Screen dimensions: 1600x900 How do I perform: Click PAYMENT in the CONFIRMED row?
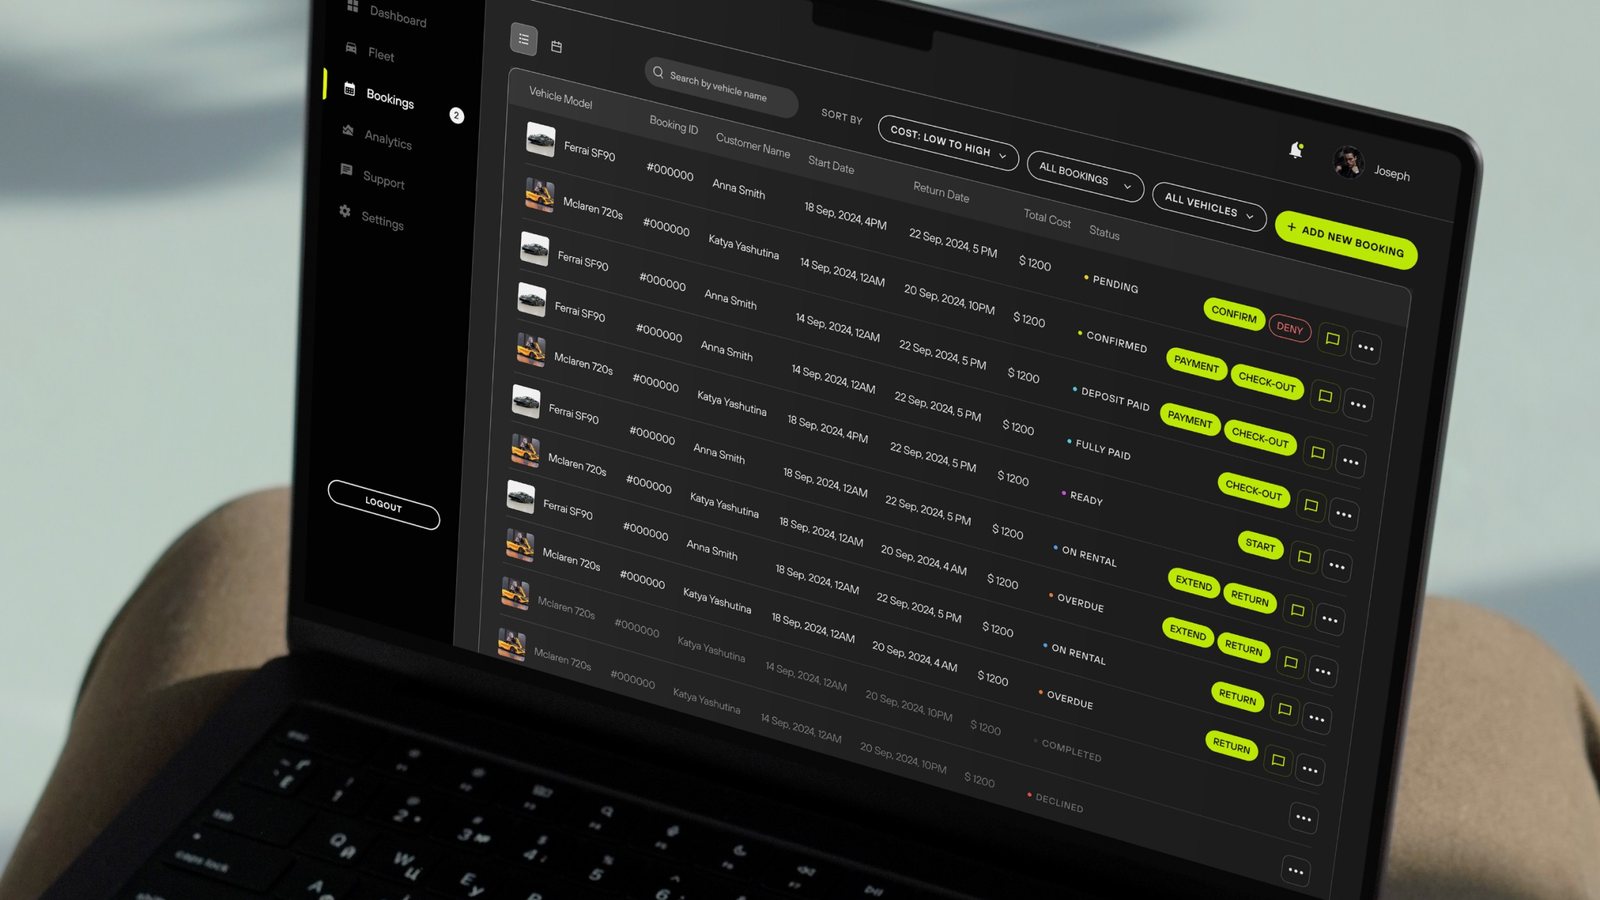pos(1197,364)
